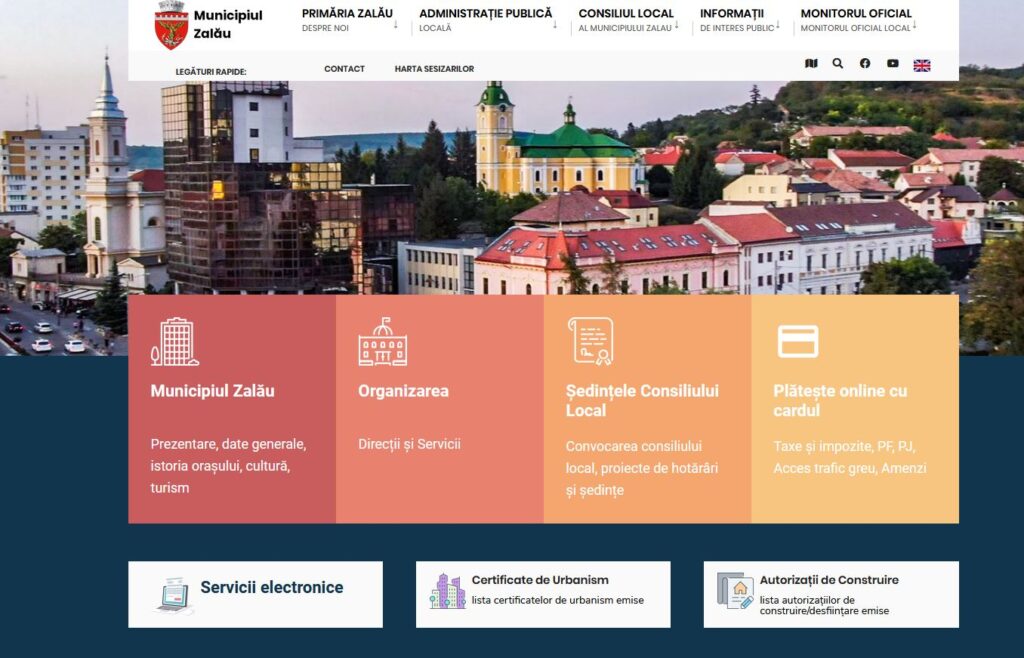Click the search magnifier icon
1024x658 pixels.
pos(838,64)
